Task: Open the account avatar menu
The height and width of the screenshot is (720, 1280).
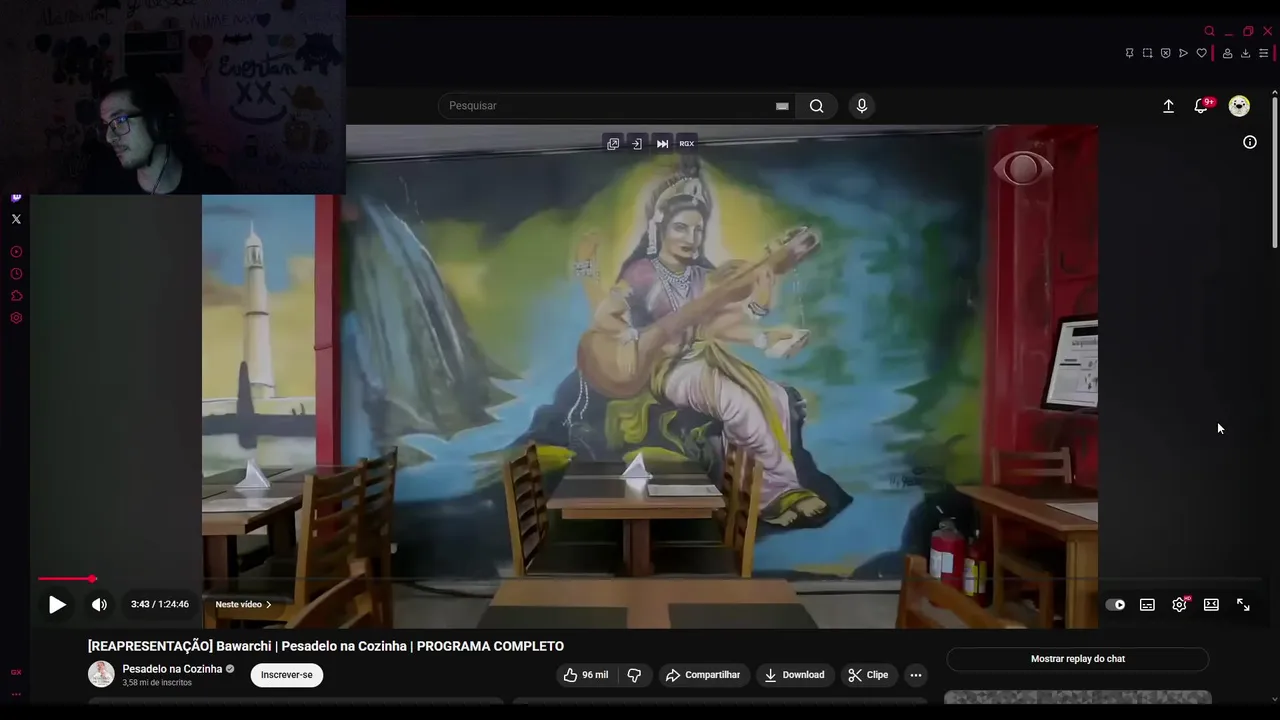Action: [1239, 106]
